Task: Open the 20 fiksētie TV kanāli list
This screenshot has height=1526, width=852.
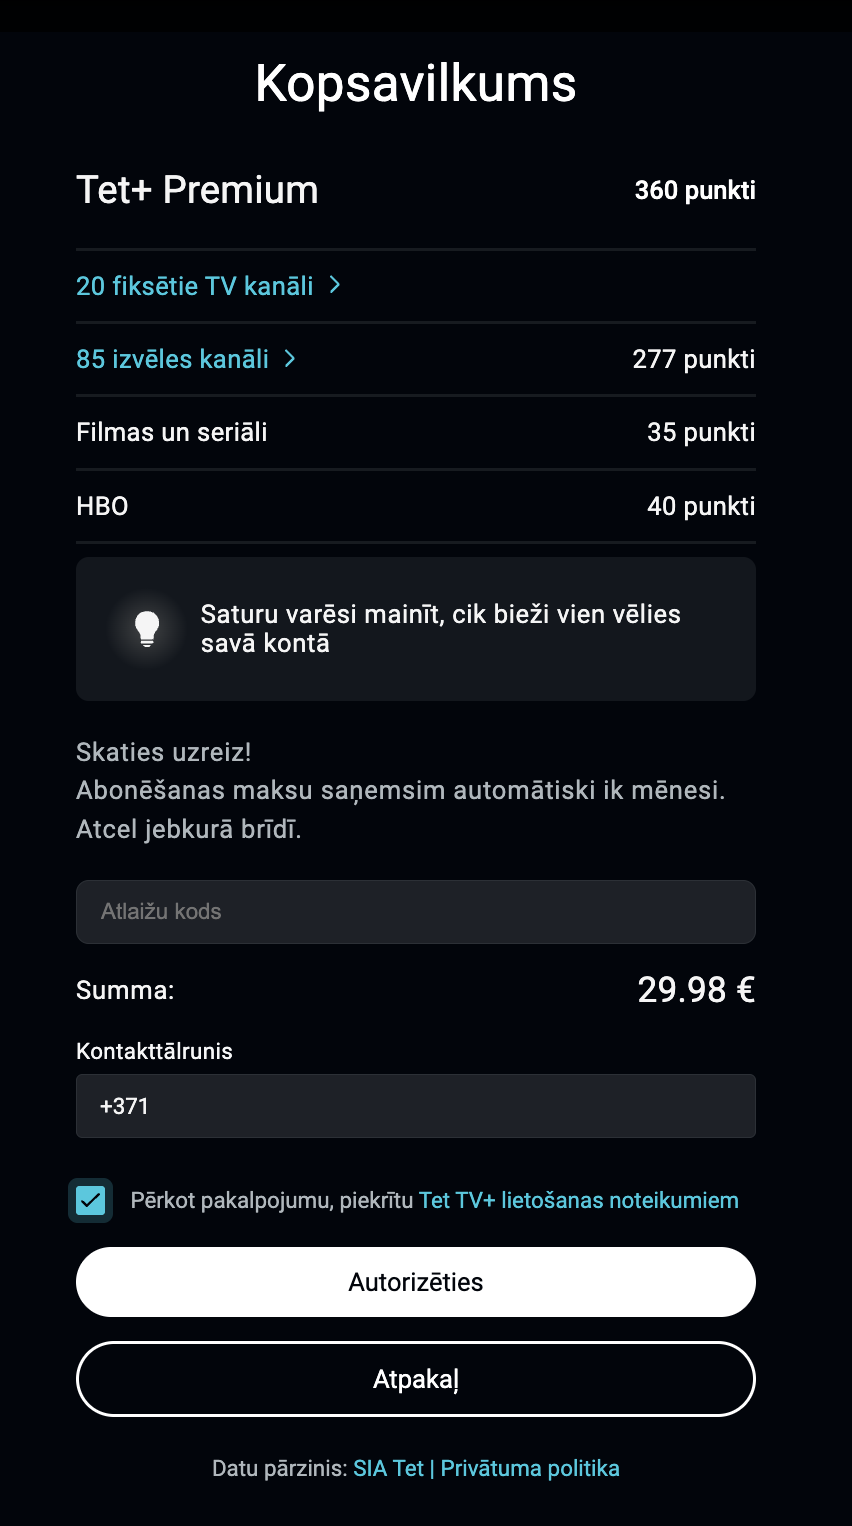Action: click(195, 286)
